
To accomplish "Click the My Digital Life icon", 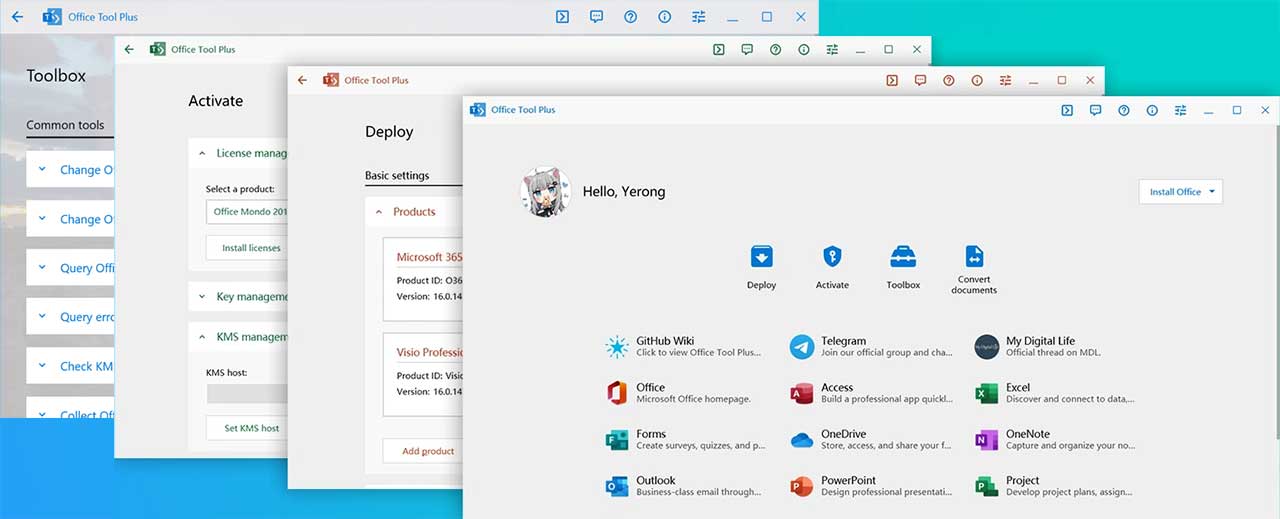I will coord(986,347).
